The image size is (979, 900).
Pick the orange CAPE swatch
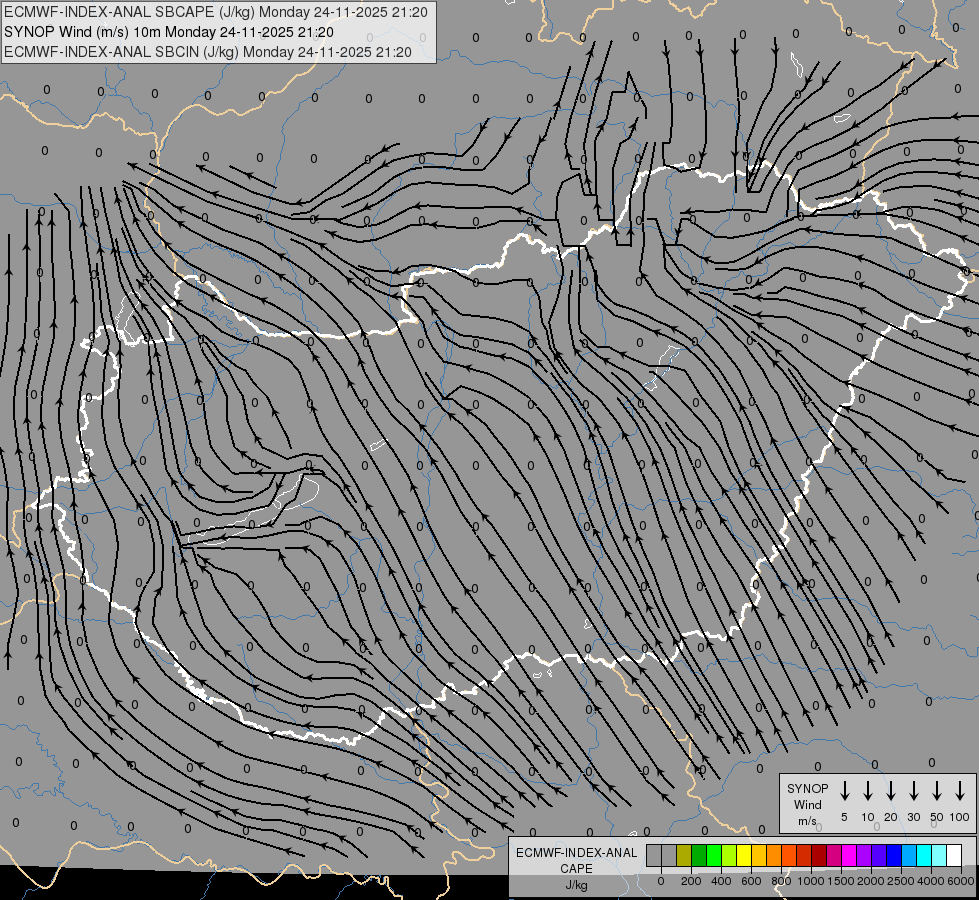pyautogui.click(x=774, y=855)
